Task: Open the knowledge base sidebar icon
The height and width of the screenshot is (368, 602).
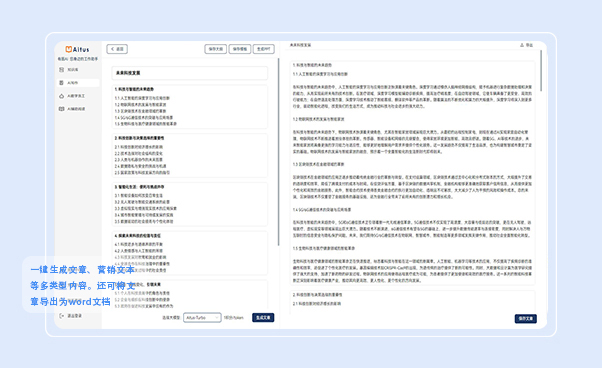Action: (61, 69)
